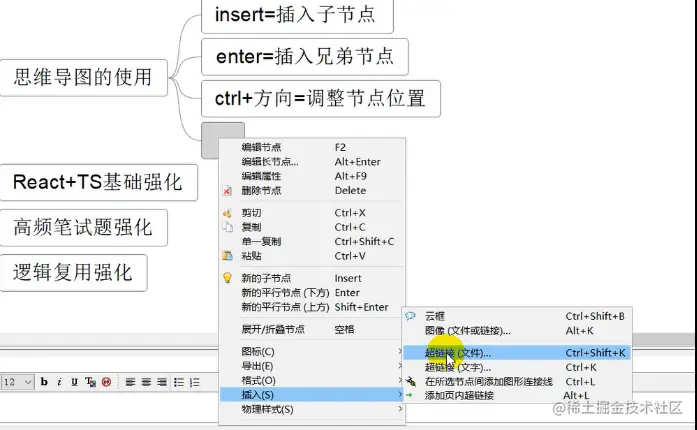Viewport: 697px width, 430px height.
Task: Click the arrow icon beside graphic connector
Action: click(x=411, y=382)
